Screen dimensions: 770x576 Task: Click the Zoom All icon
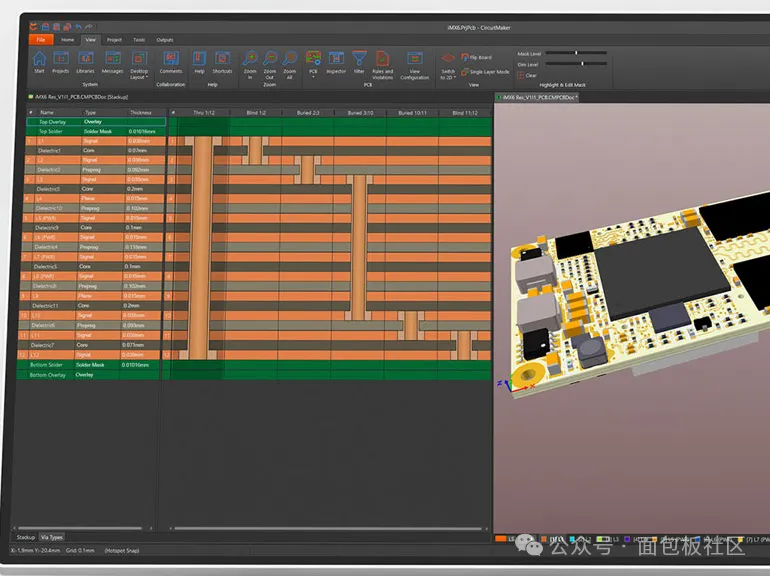pyautogui.click(x=289, y=60)
